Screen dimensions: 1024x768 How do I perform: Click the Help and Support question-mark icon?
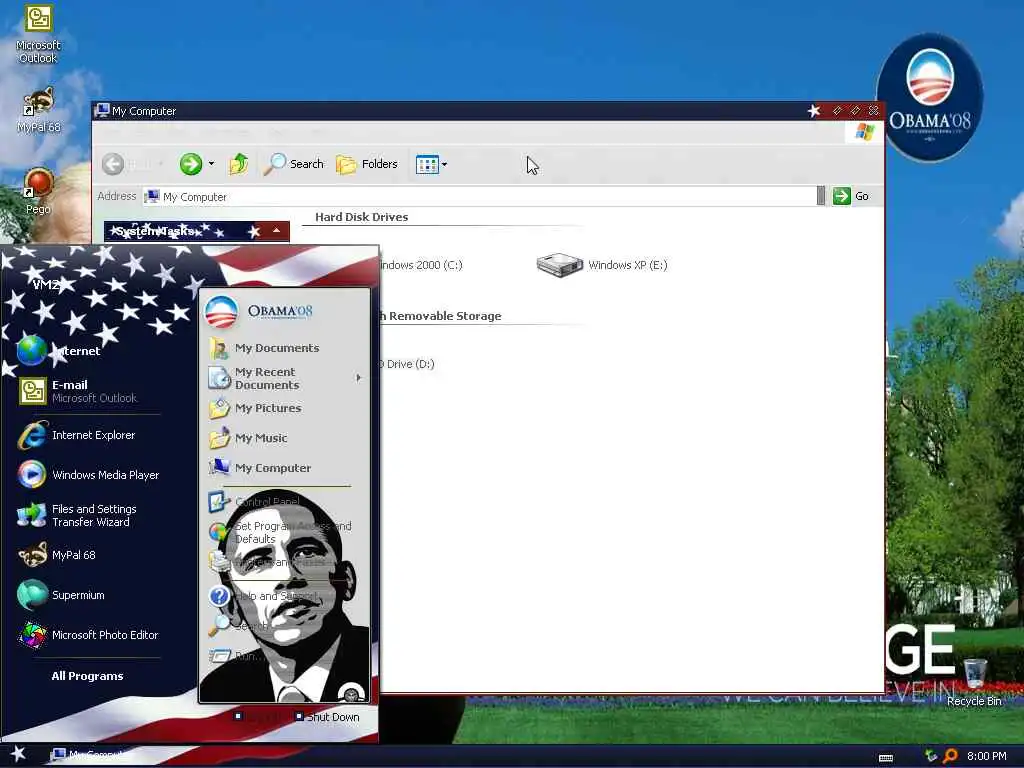(x=219, y=596)
